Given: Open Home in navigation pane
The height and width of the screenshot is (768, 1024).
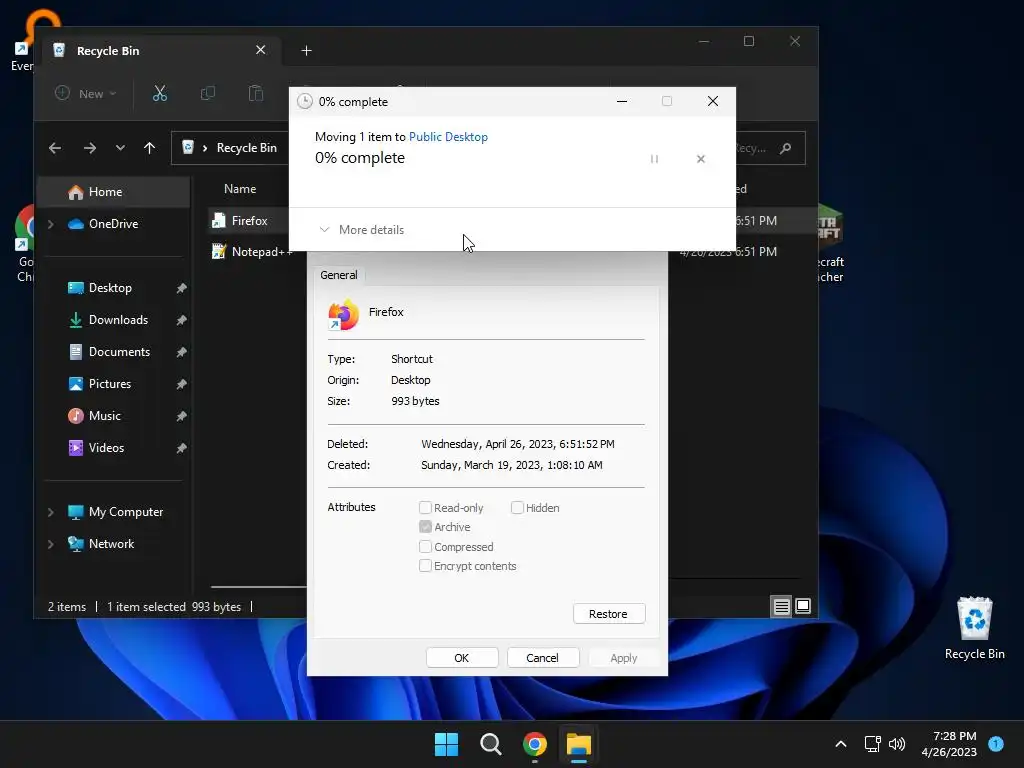Looking at the screenshot, I should click(x=113, y=192).
